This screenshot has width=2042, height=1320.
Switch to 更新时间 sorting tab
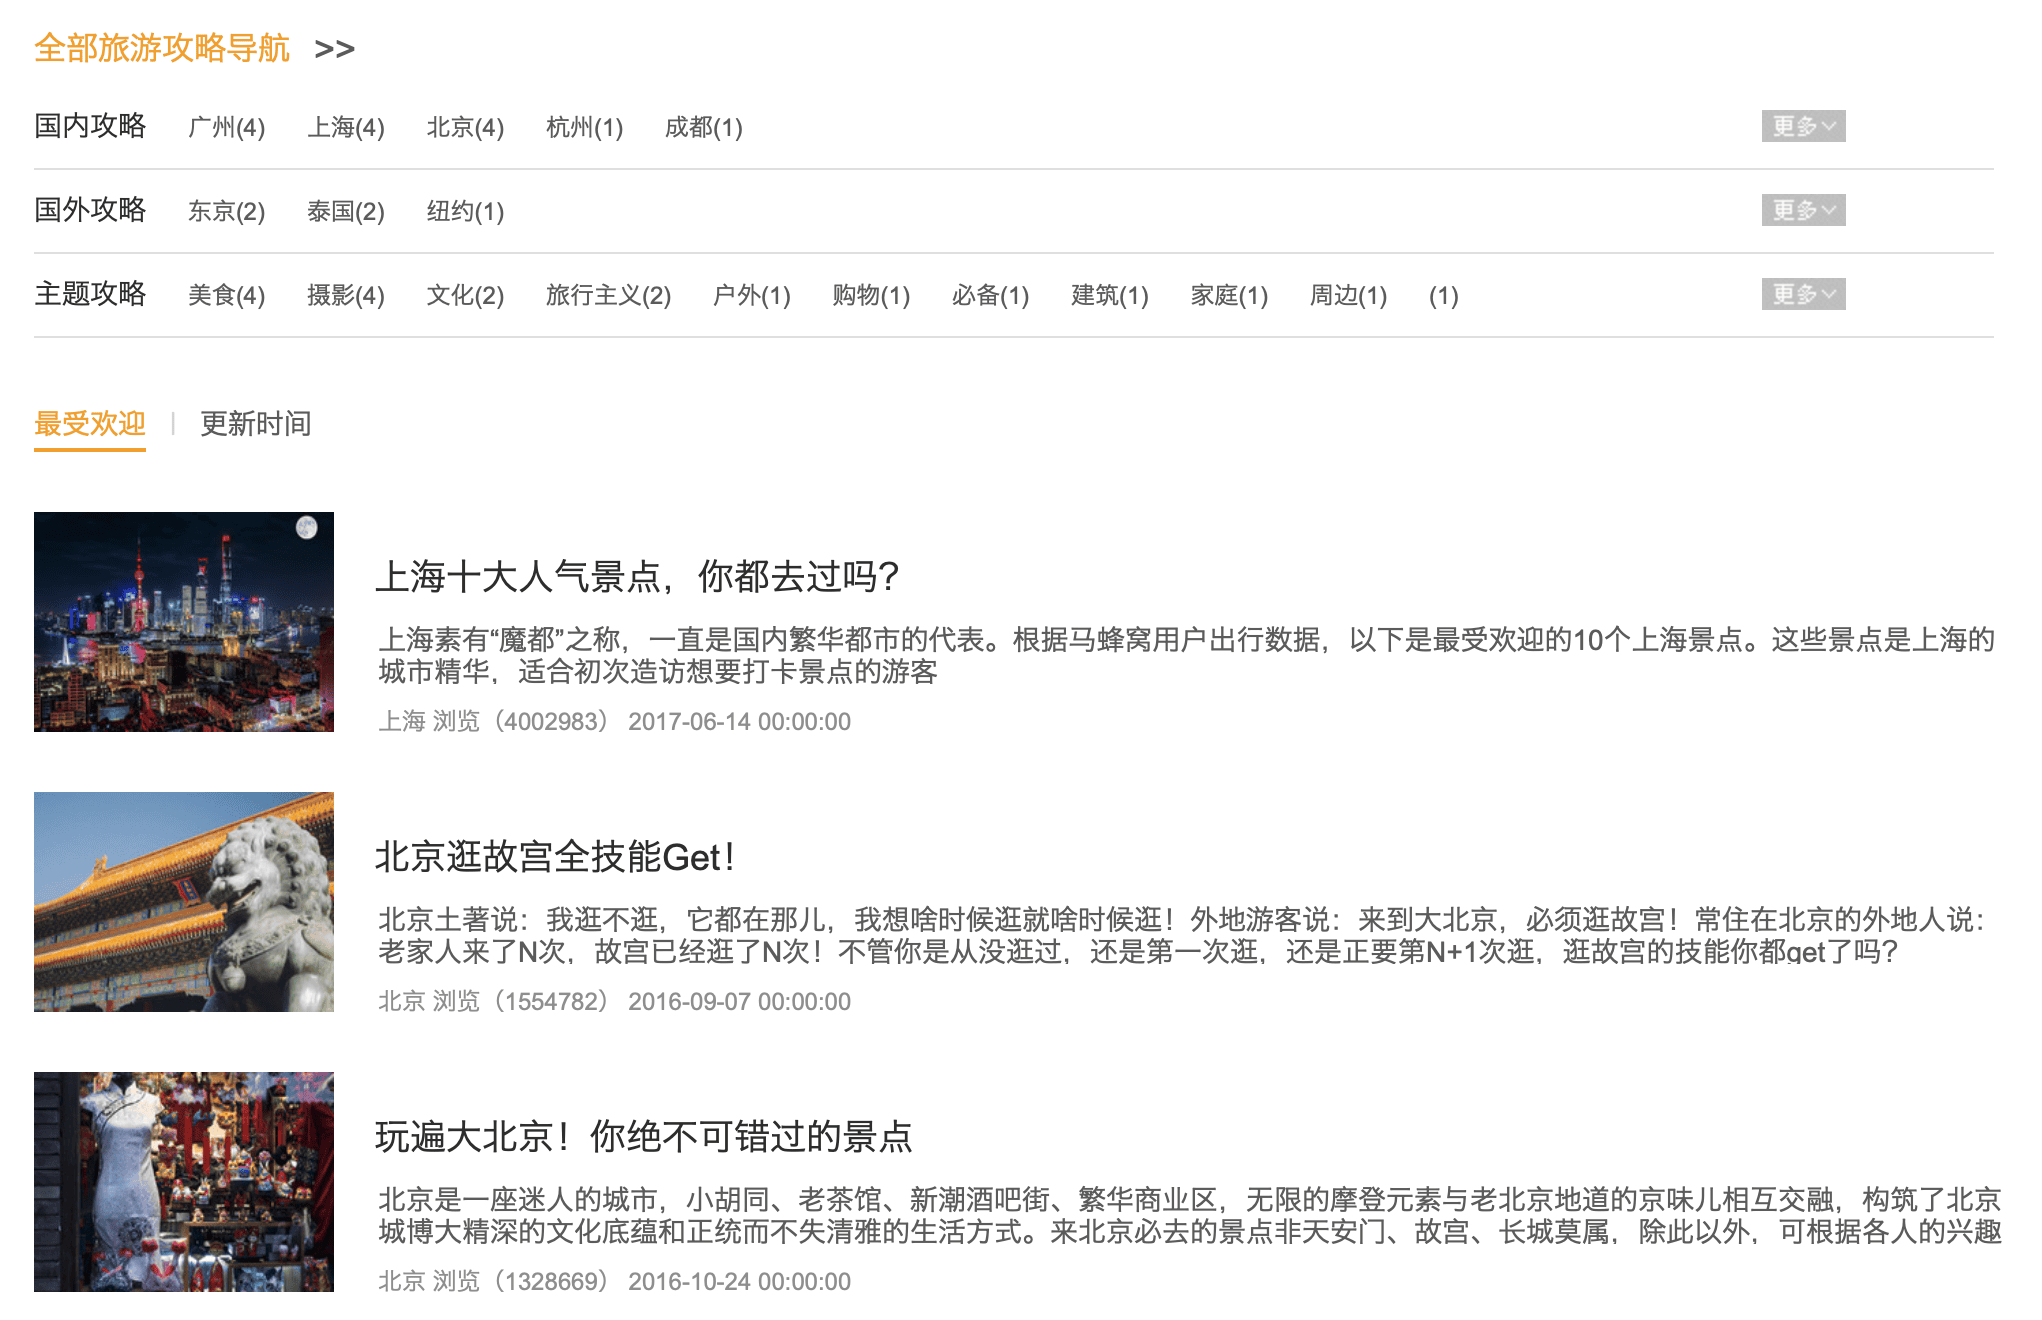click(255, 424)
